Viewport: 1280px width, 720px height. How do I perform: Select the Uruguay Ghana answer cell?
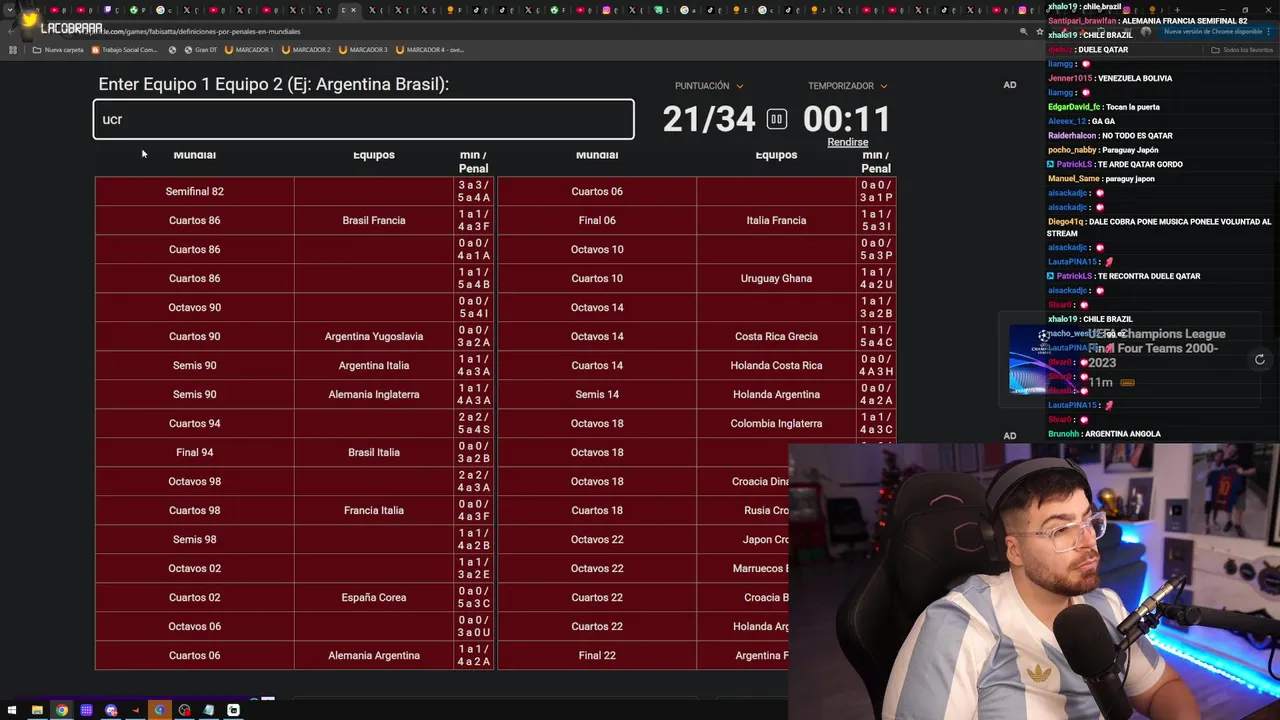776,278
